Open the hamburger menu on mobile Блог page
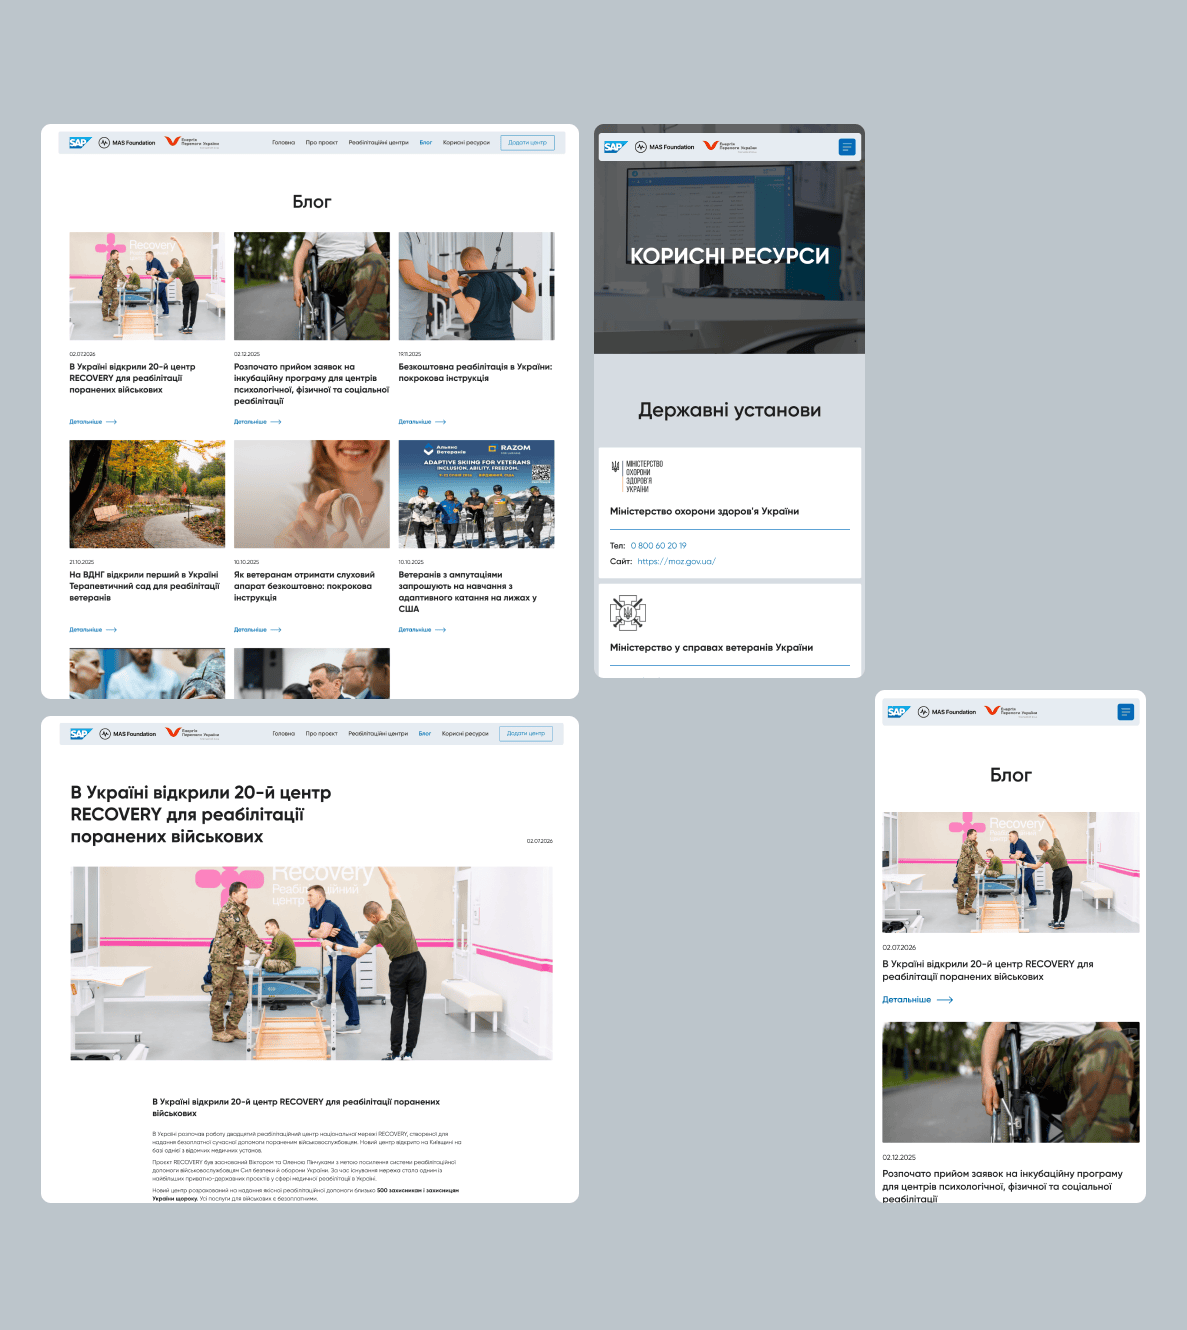Viewport: 1187px width, 1330px height. pos(1125,712)
